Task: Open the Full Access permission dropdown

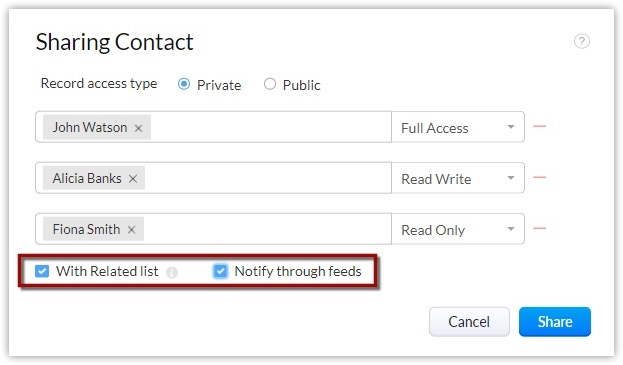Action: [458, 127]
